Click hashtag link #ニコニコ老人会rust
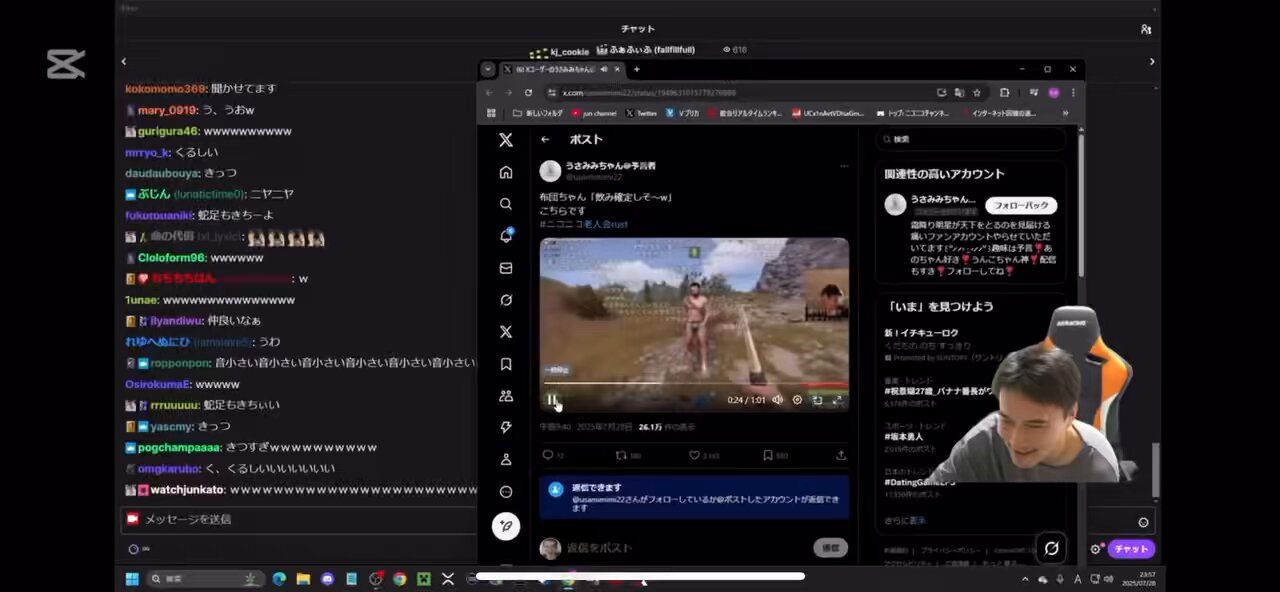 [583, 224]
